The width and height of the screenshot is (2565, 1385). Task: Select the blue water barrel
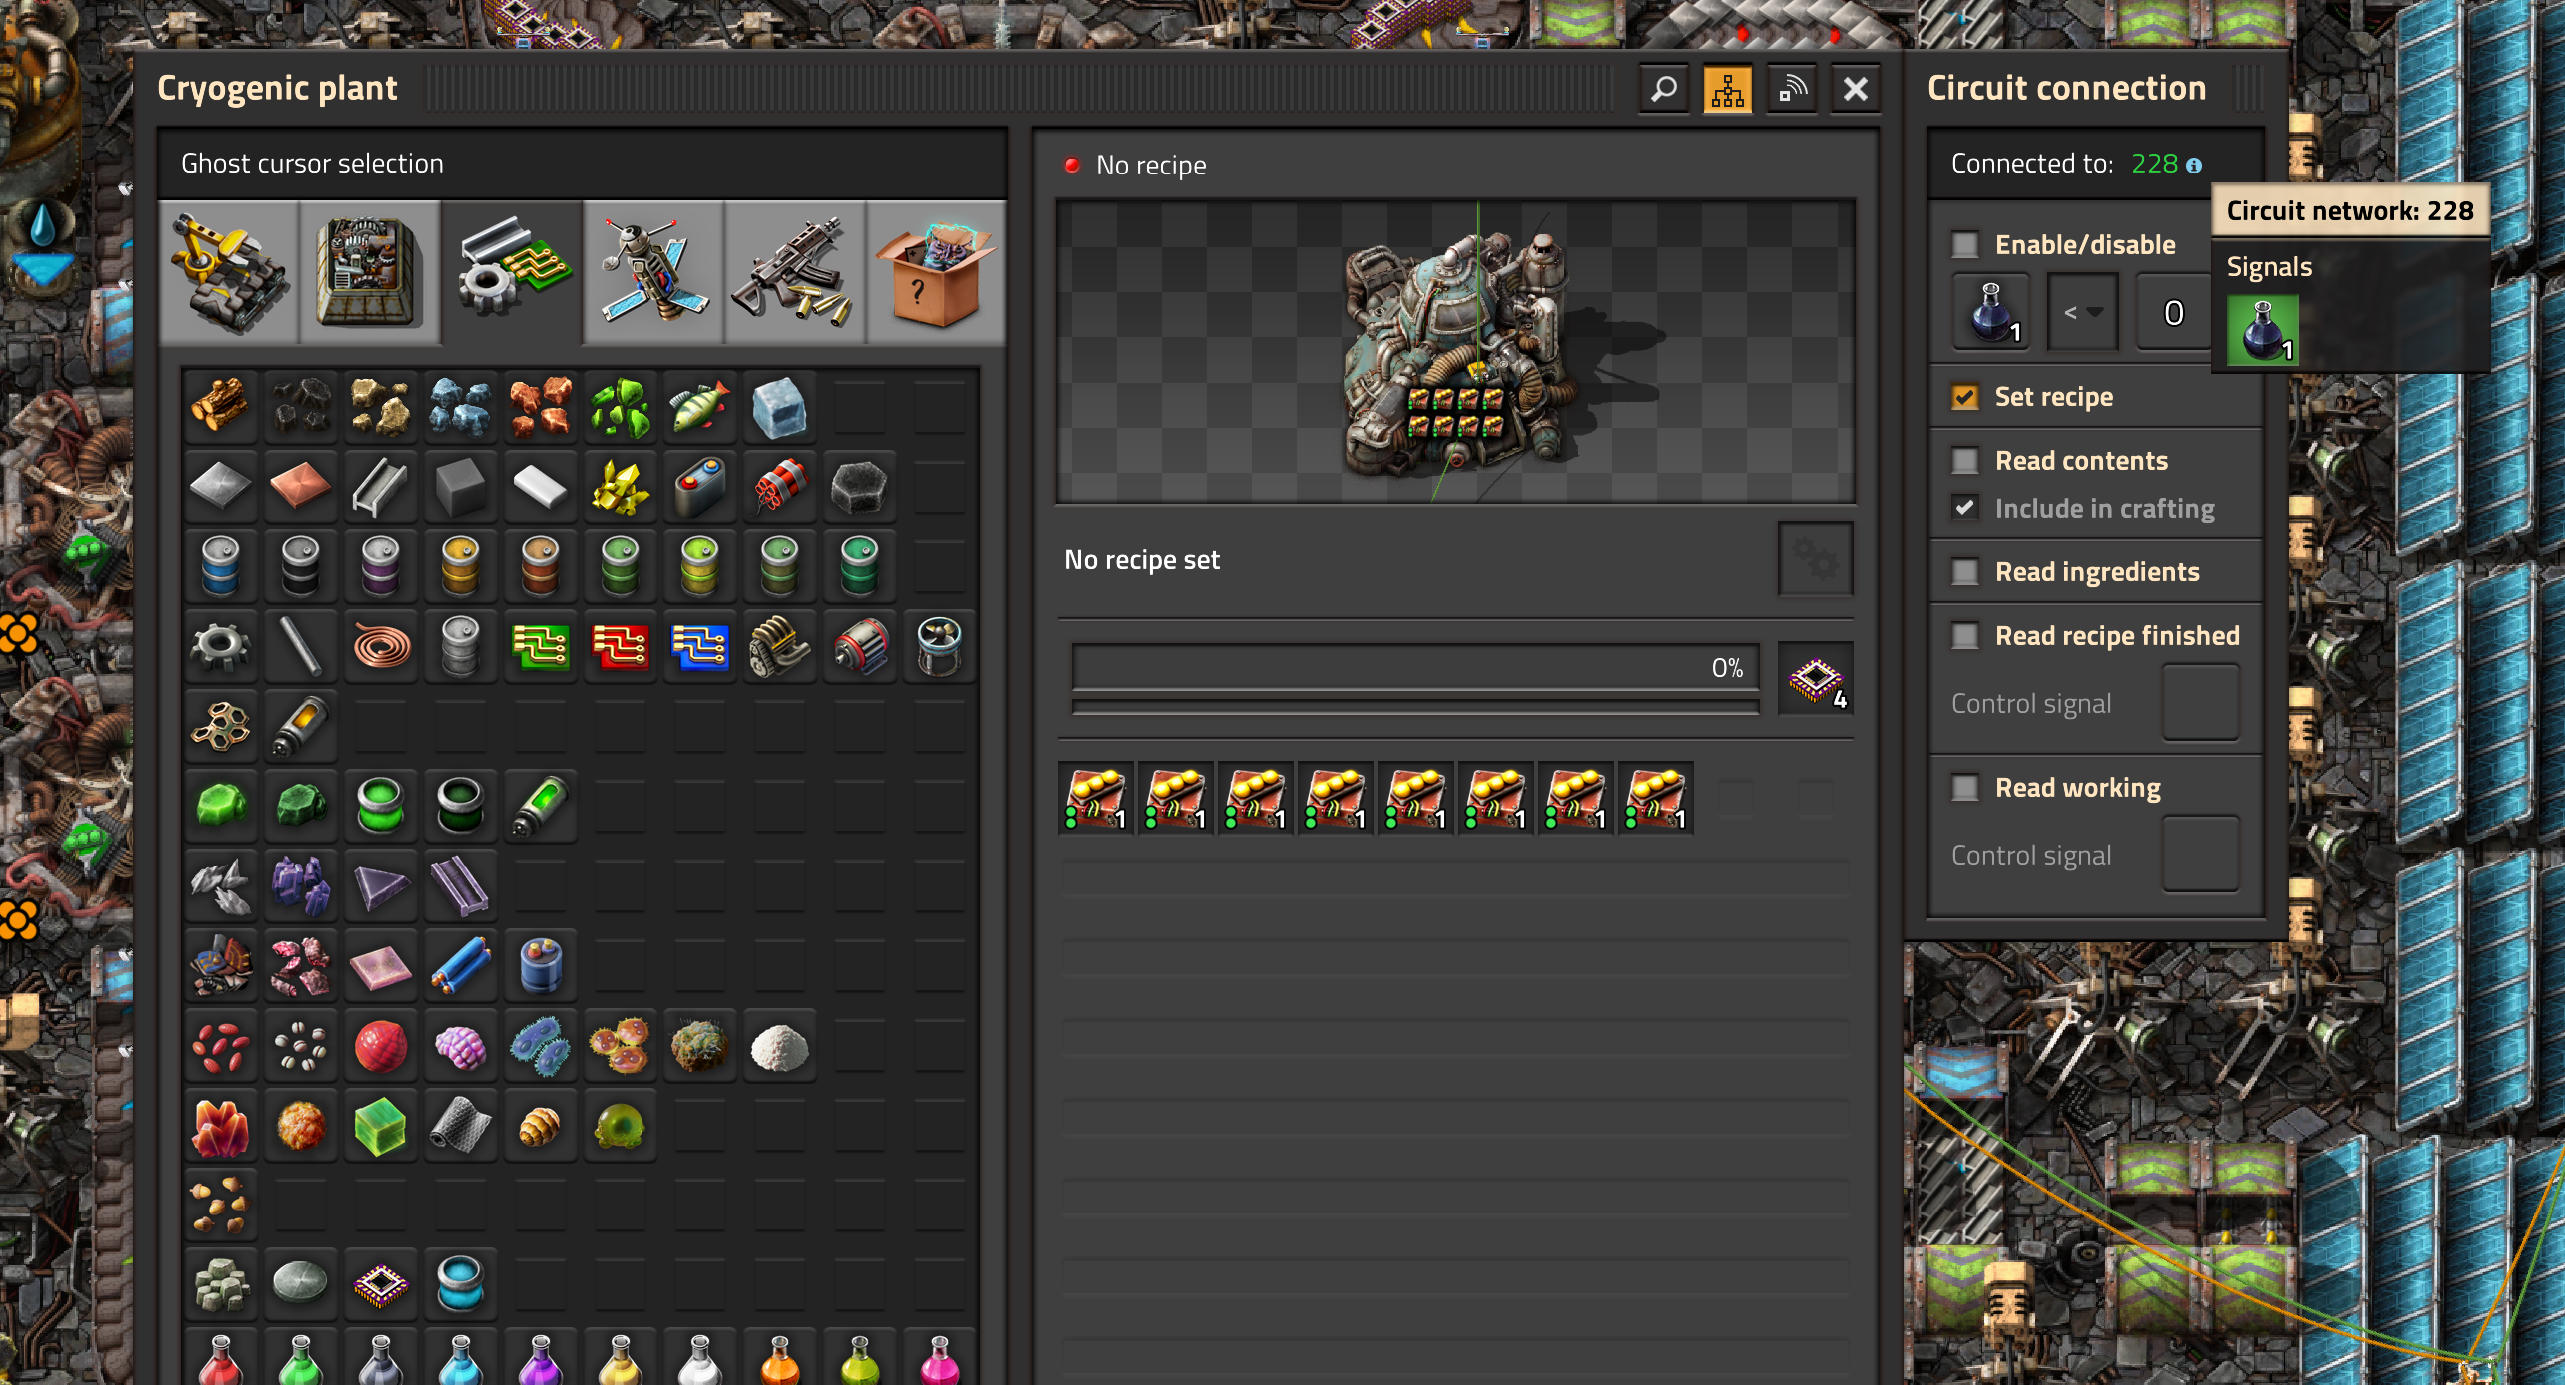click(221, 566)
